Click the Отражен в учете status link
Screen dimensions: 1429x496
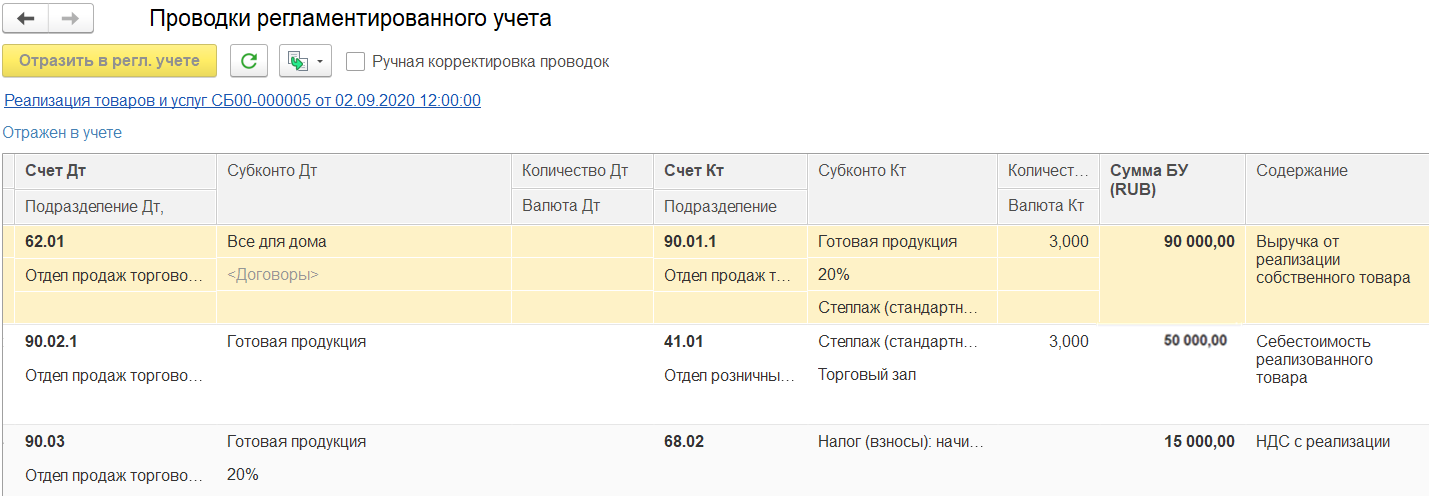62,132
